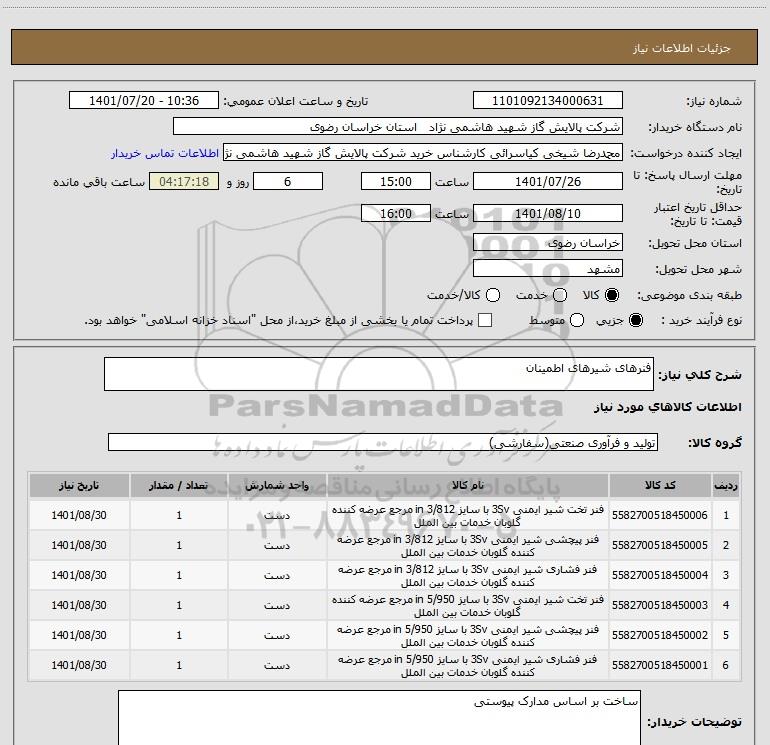Image resolution: width=770 pixels, height=745 pixels.
Task: Click the date 1401/08/30 in row 1
Action: tap(79, 515)
